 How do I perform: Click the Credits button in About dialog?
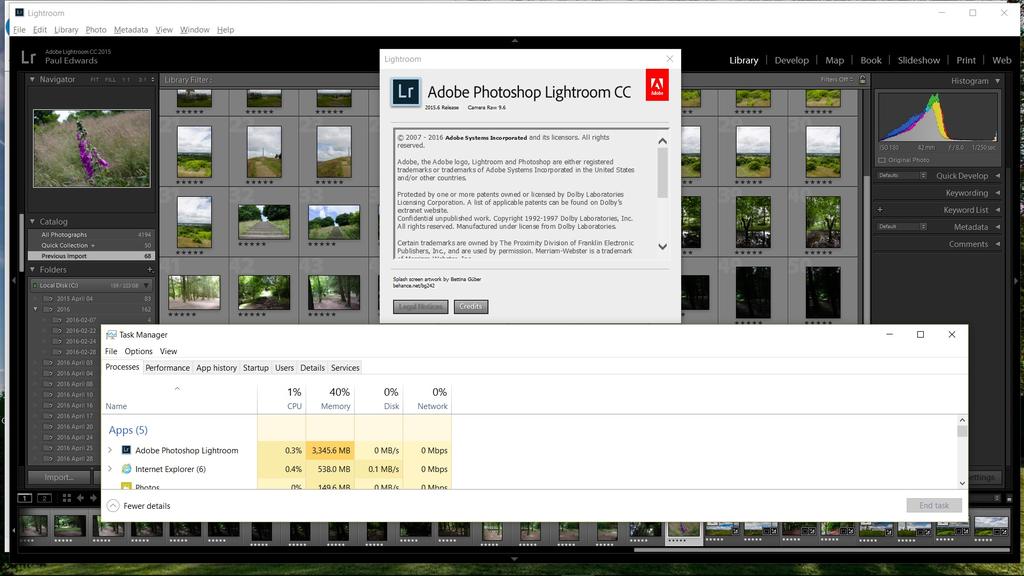[470, 307]
